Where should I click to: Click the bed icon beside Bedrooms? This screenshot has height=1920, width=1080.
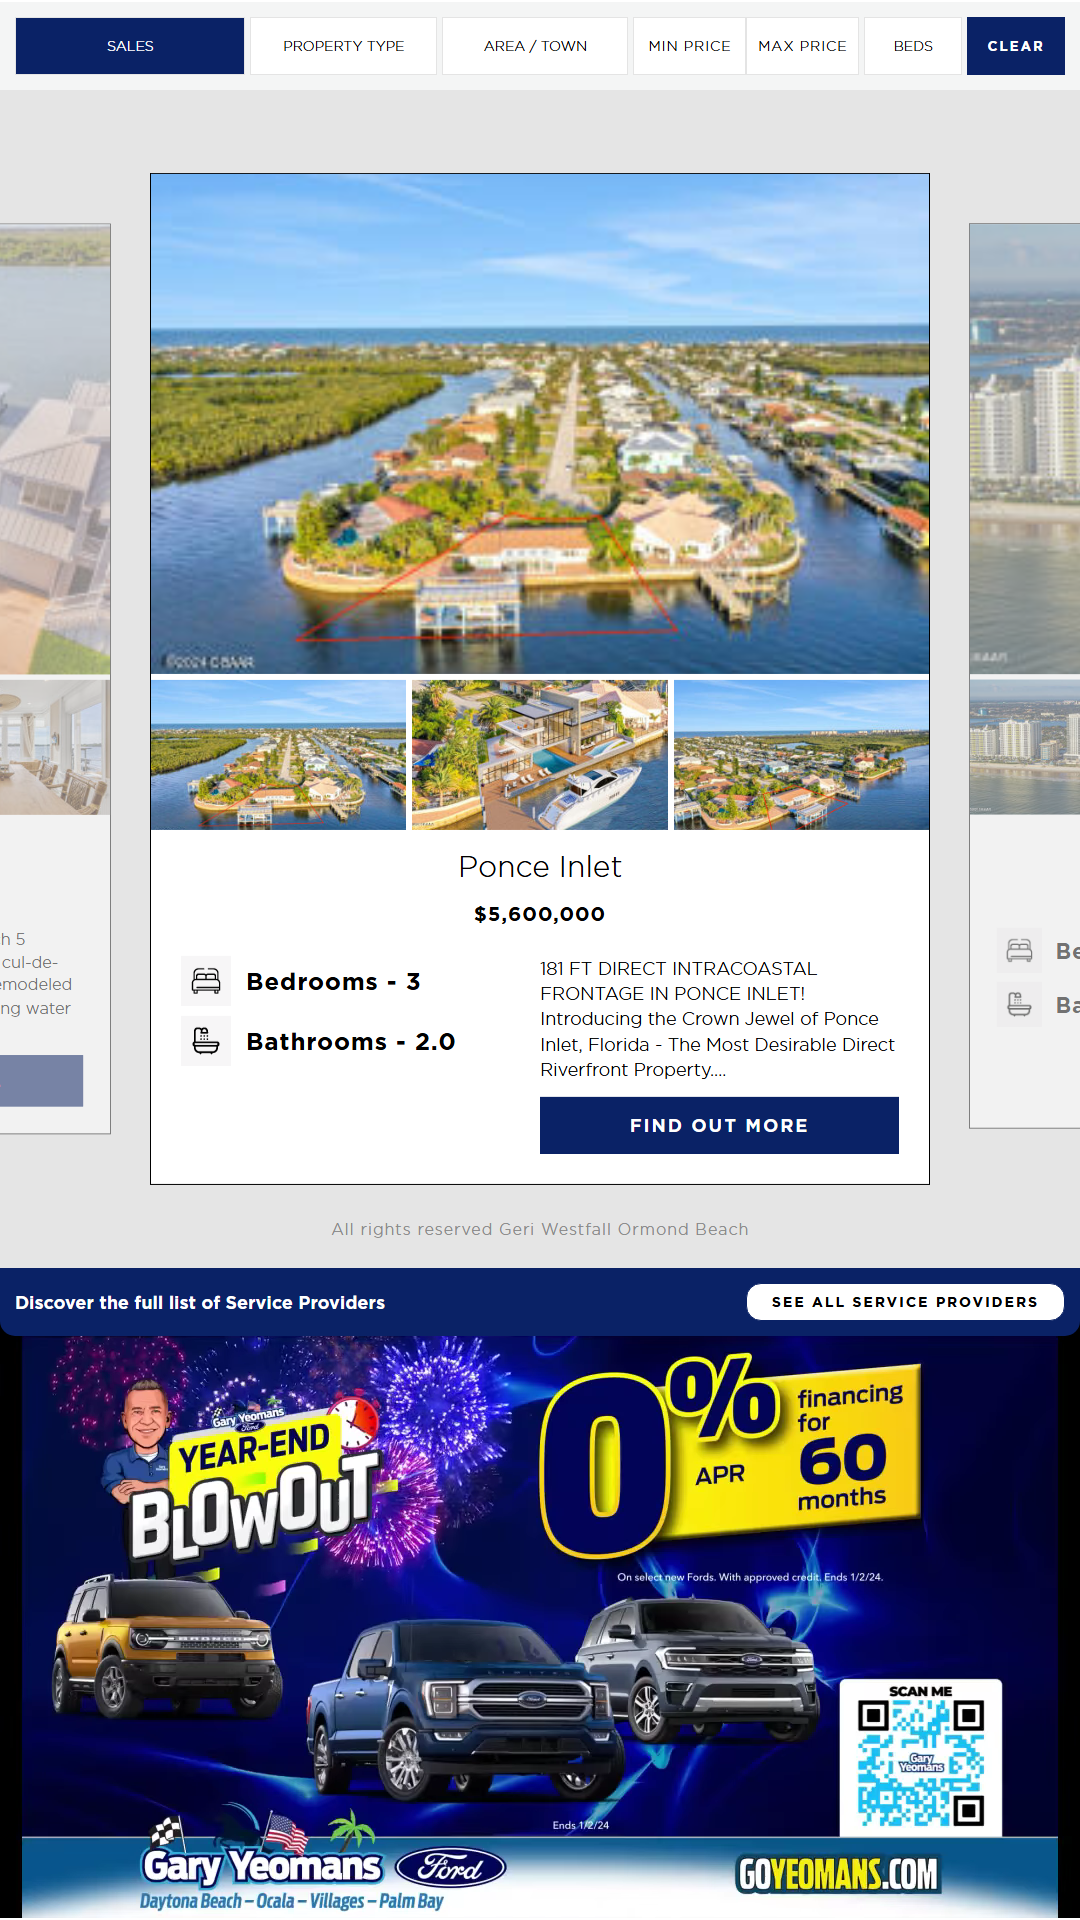click(206, 981)
